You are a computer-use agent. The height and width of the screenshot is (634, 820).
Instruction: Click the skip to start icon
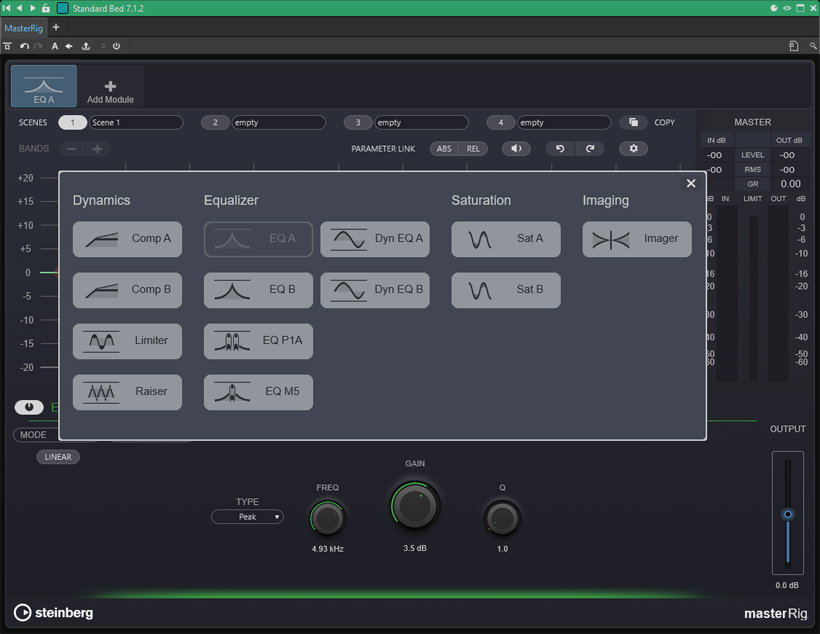click(6, 8)
